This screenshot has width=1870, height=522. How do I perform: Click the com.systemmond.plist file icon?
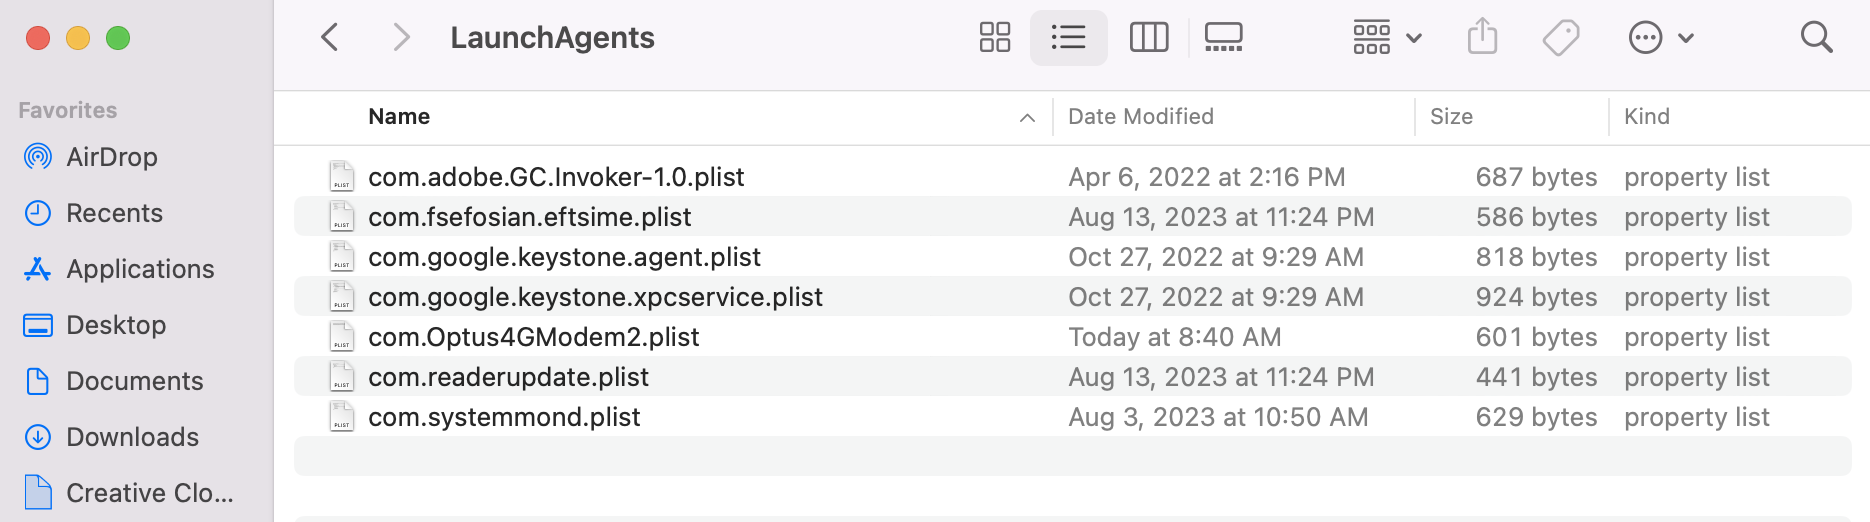point(342,417)
